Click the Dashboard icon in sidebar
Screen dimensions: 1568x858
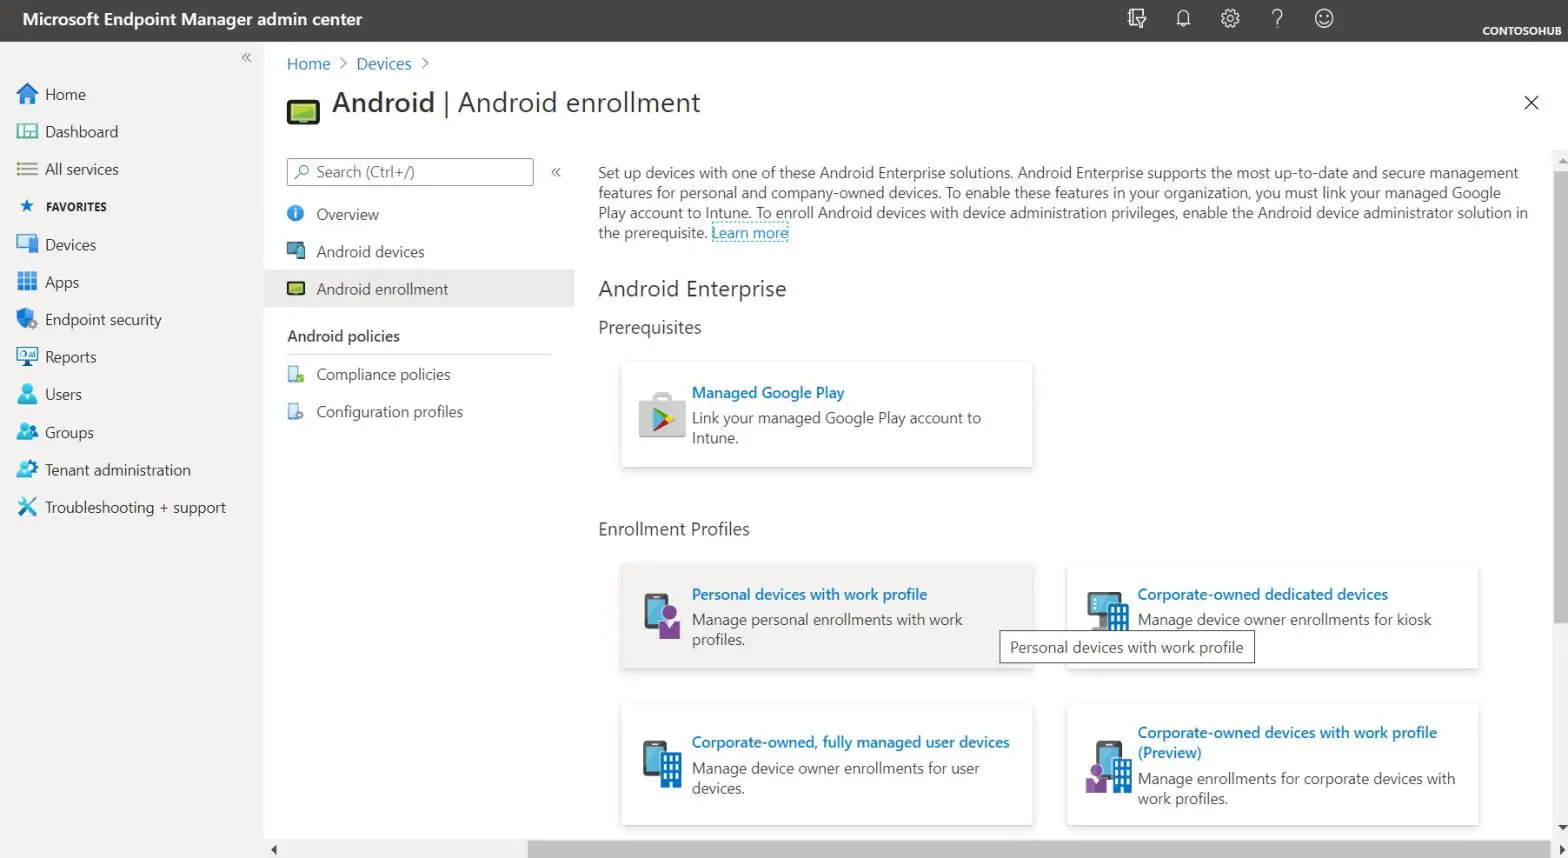(27, 131)
